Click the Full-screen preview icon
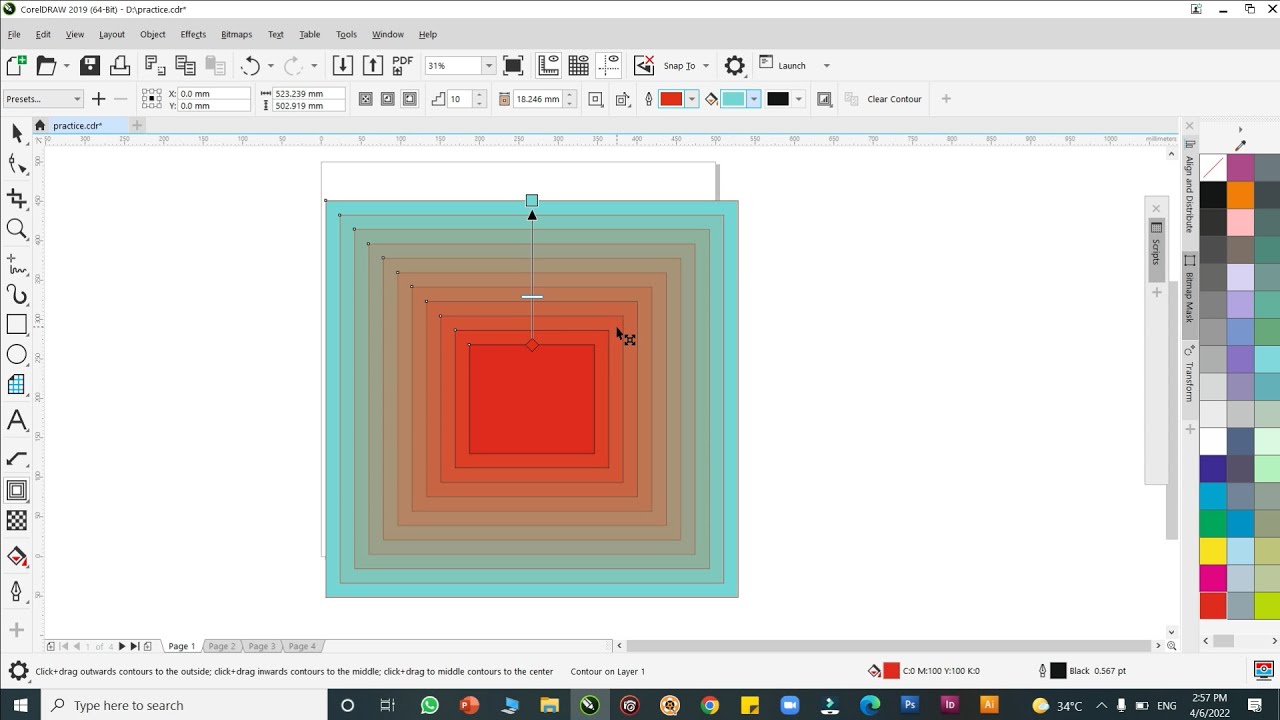 pos(513,66)
